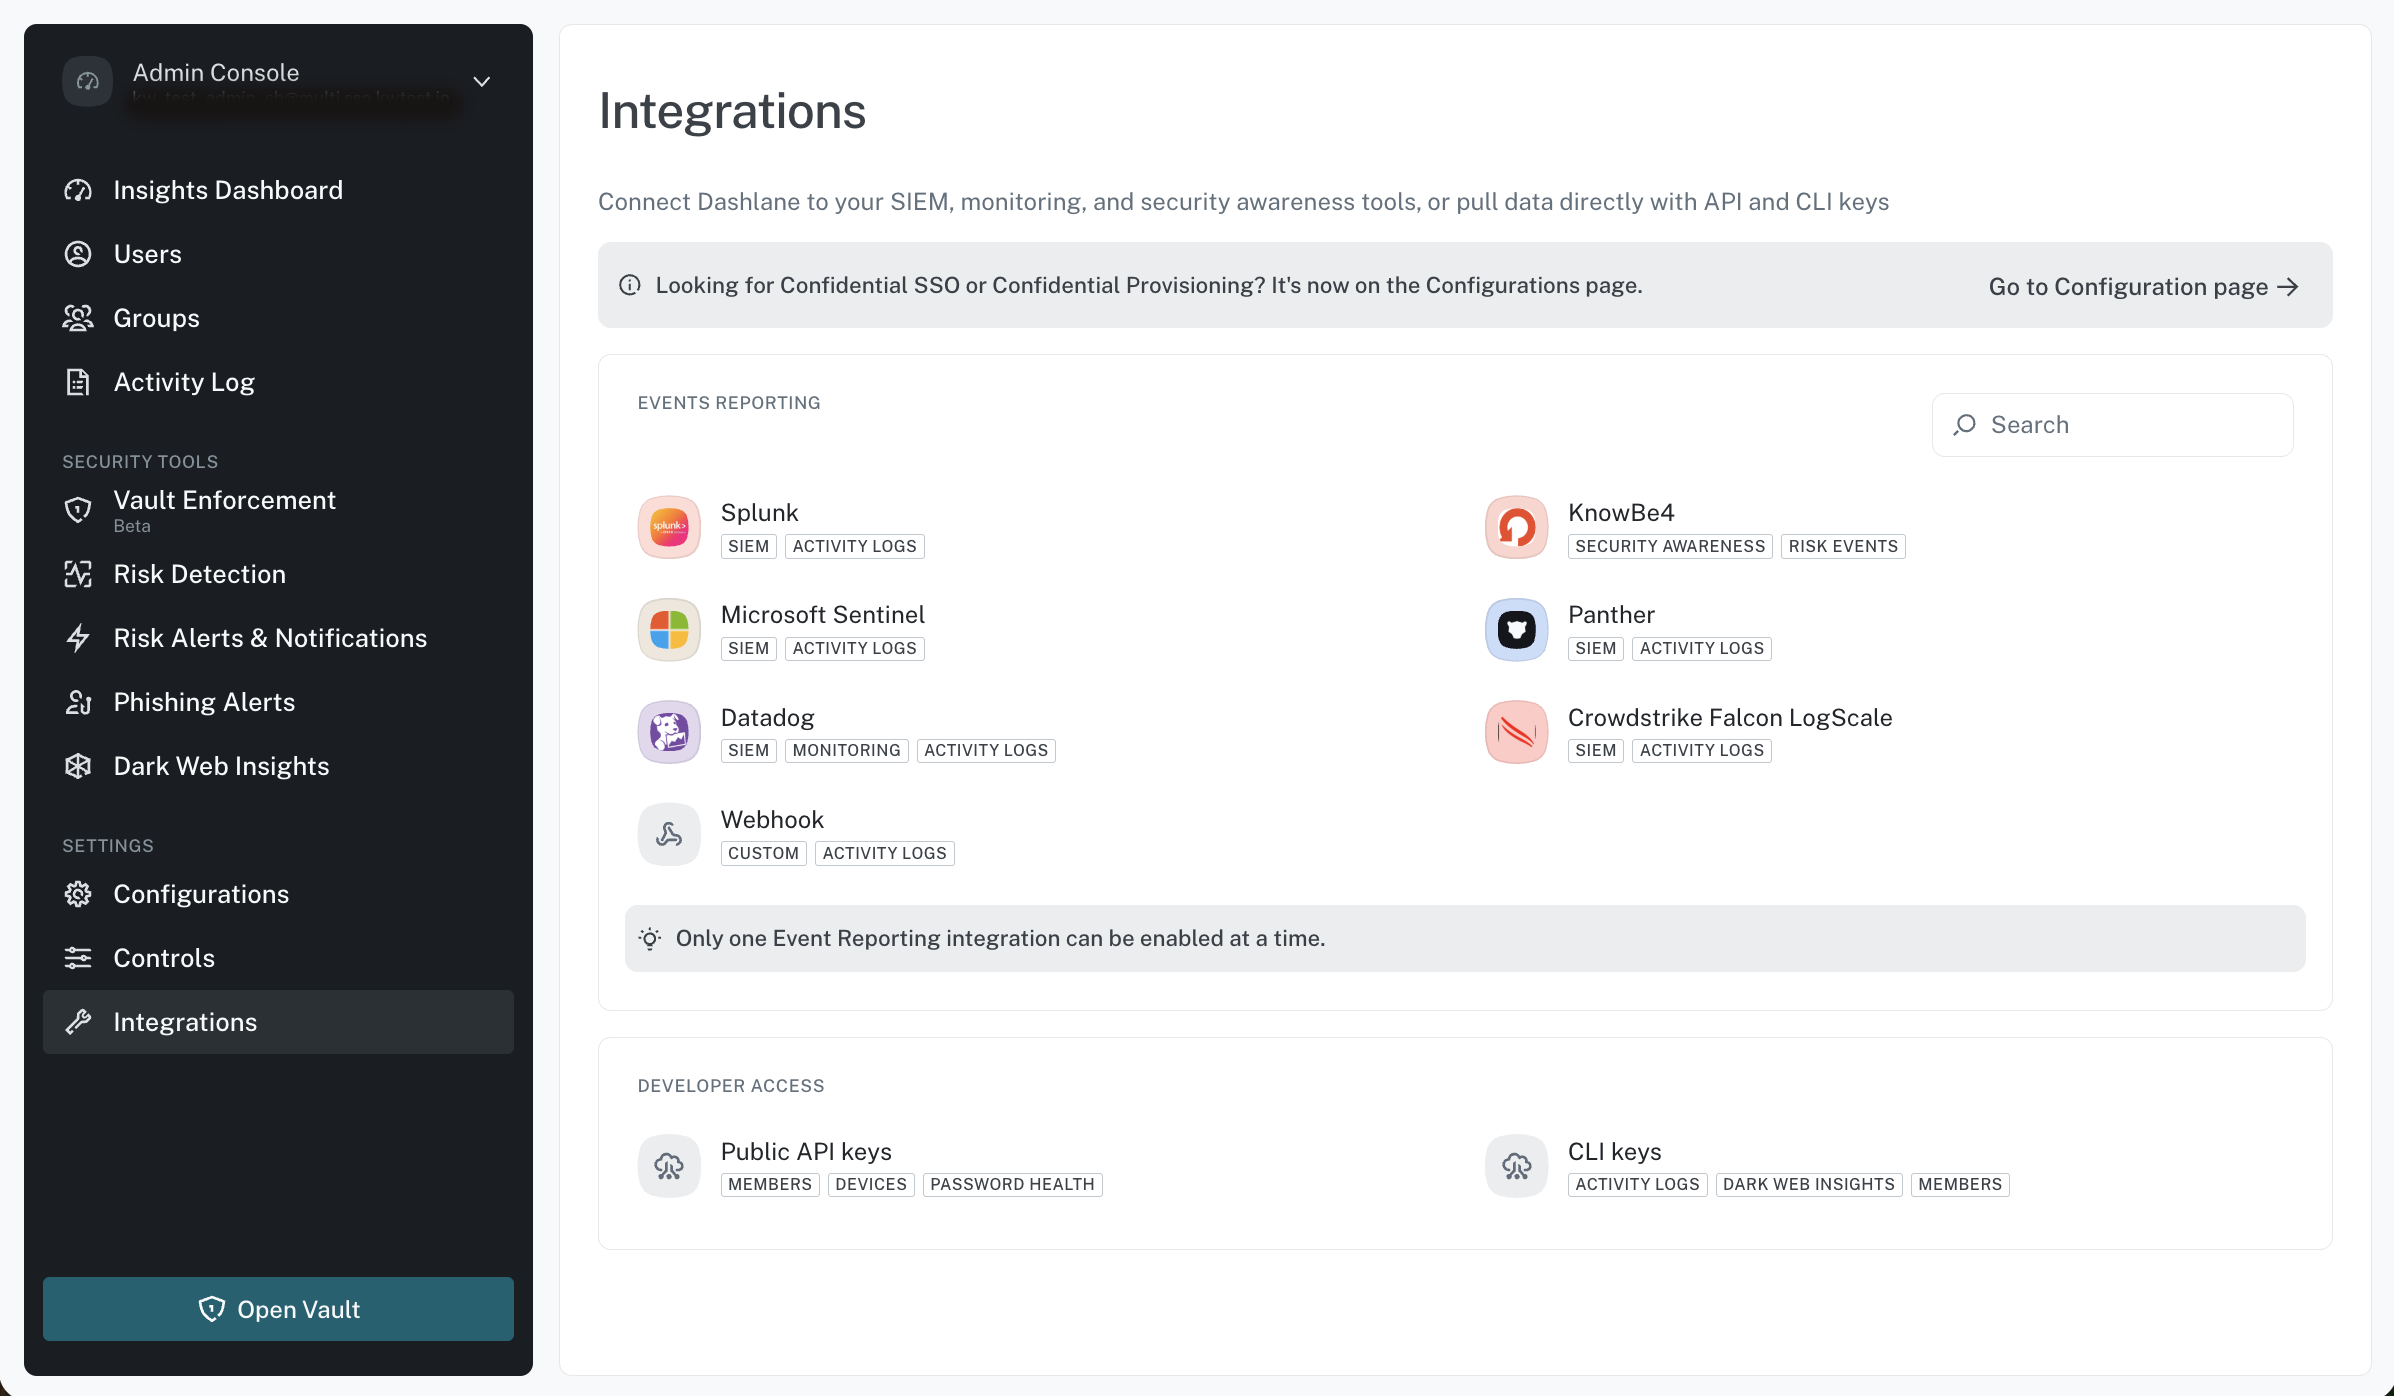
Task: Open the Panther integration by name
Action: [x=1611, y=615]
